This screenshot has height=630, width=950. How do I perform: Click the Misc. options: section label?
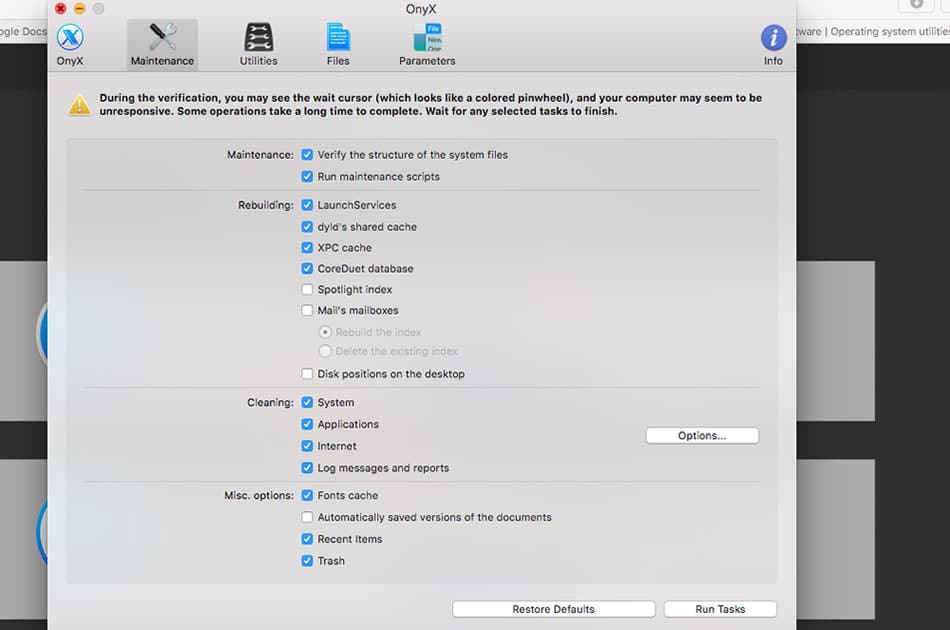[259, 496]
